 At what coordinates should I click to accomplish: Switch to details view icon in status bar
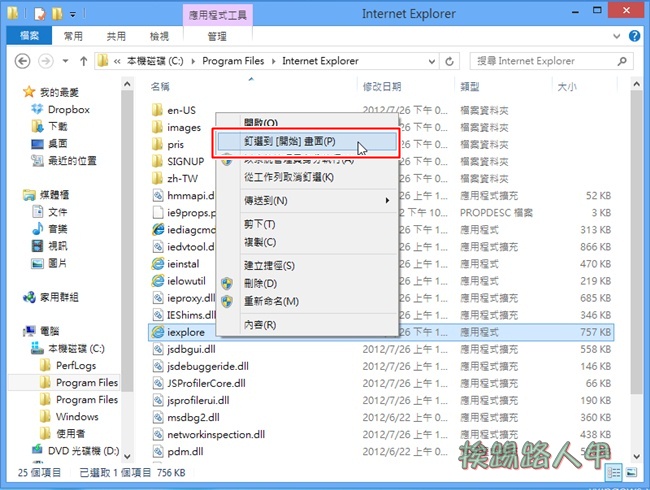coord(614,472)
